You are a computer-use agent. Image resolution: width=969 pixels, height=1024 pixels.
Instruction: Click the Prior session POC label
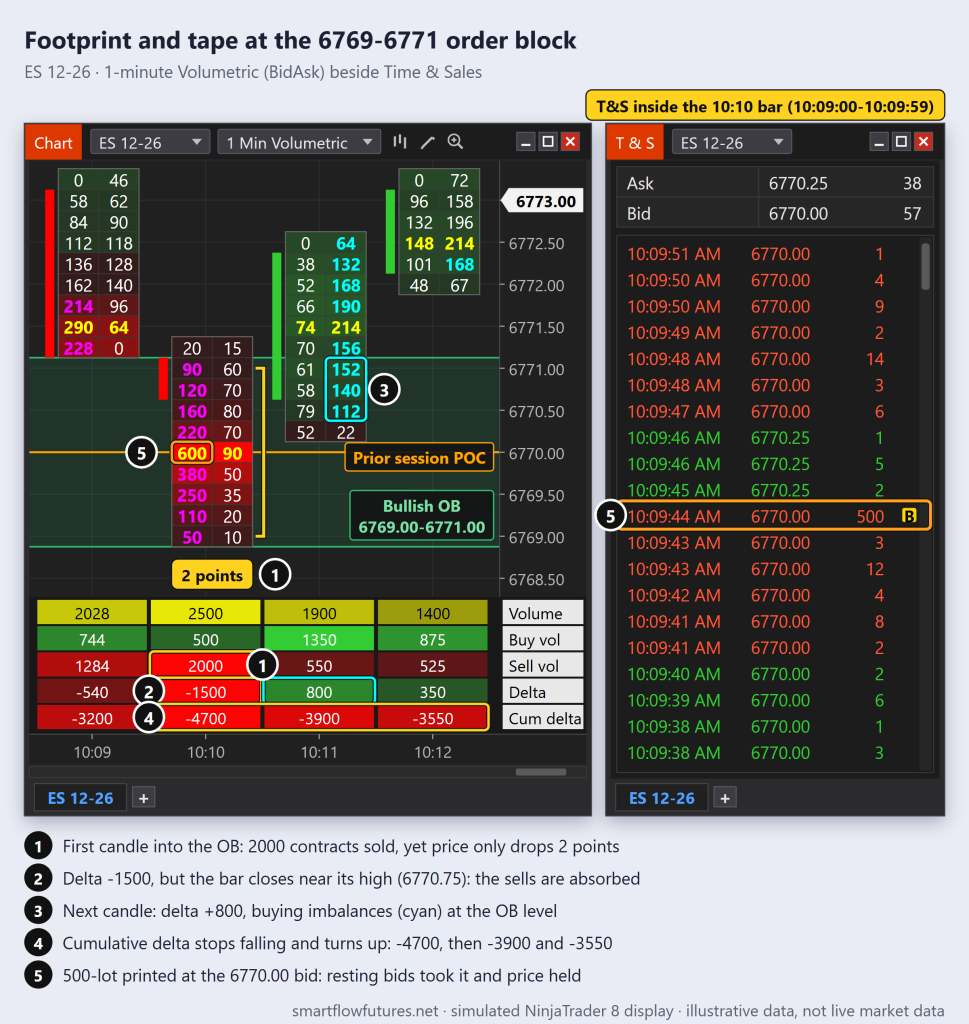pos(419,458)
